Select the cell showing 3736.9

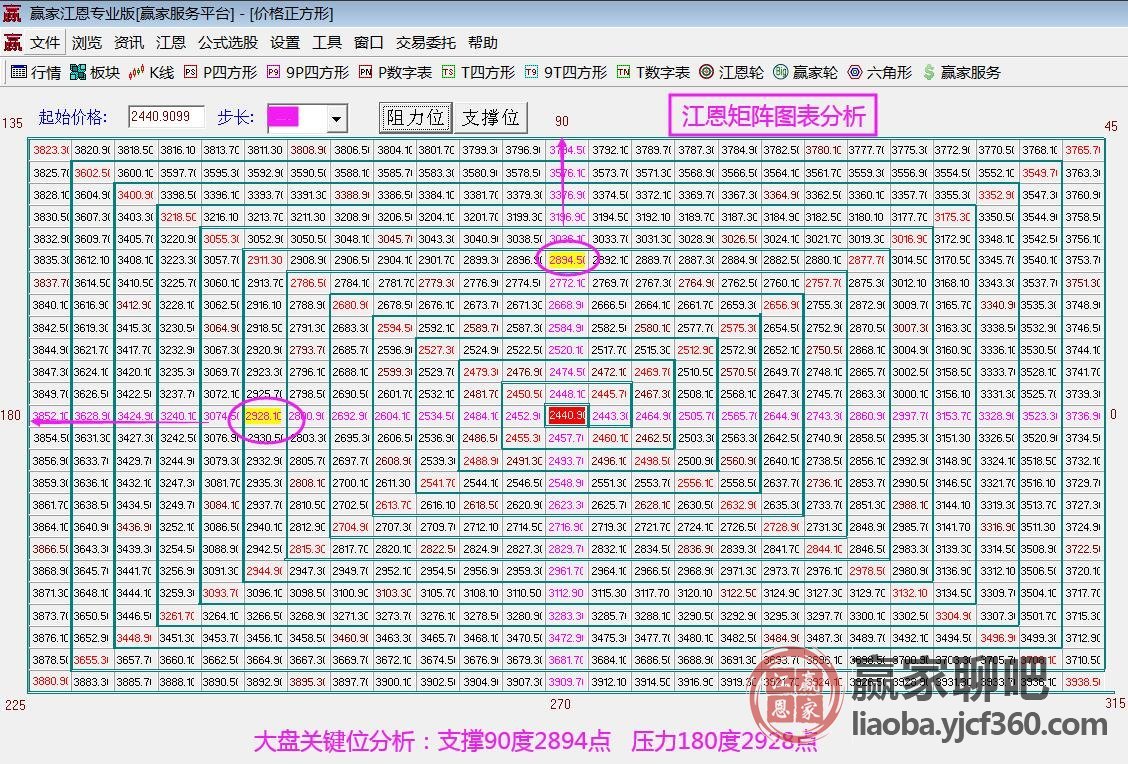pyautogui.click(x=1083, y=416)
